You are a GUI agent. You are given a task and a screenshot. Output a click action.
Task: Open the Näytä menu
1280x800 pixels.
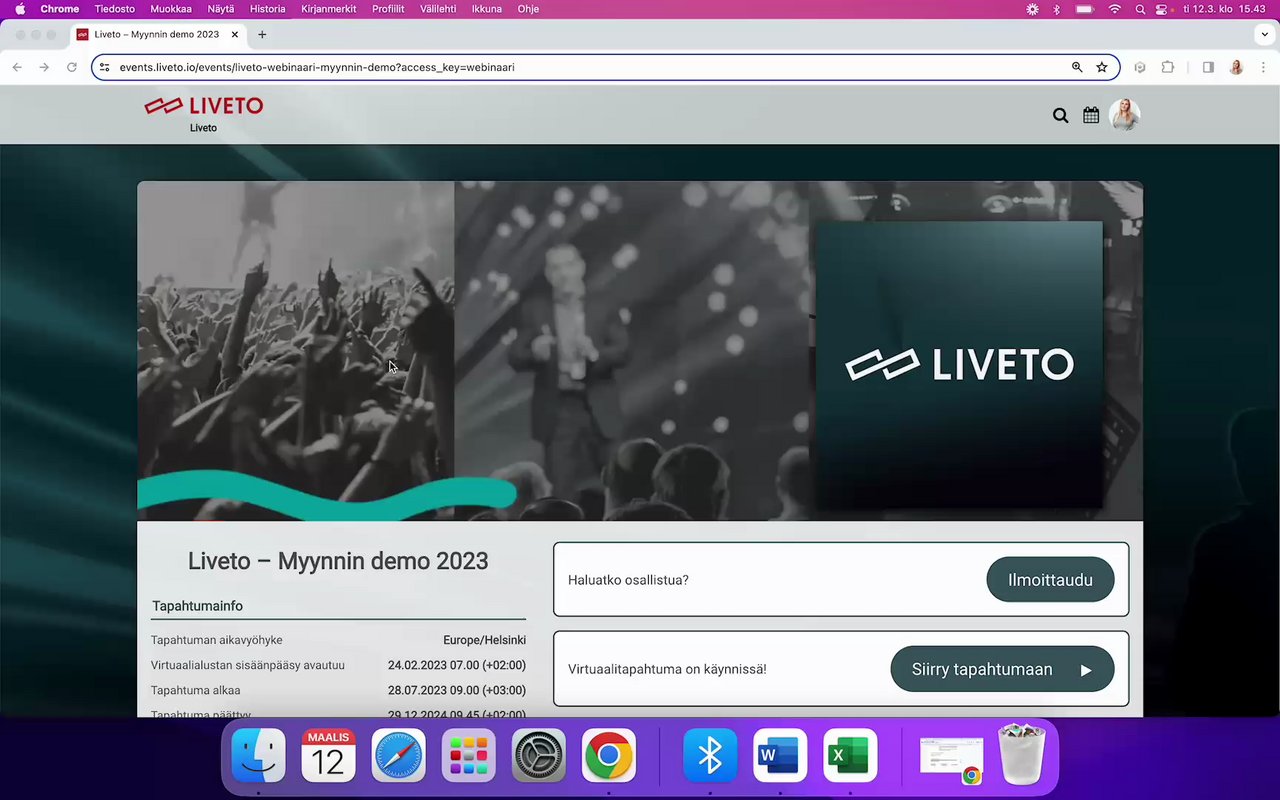(221, 9)
